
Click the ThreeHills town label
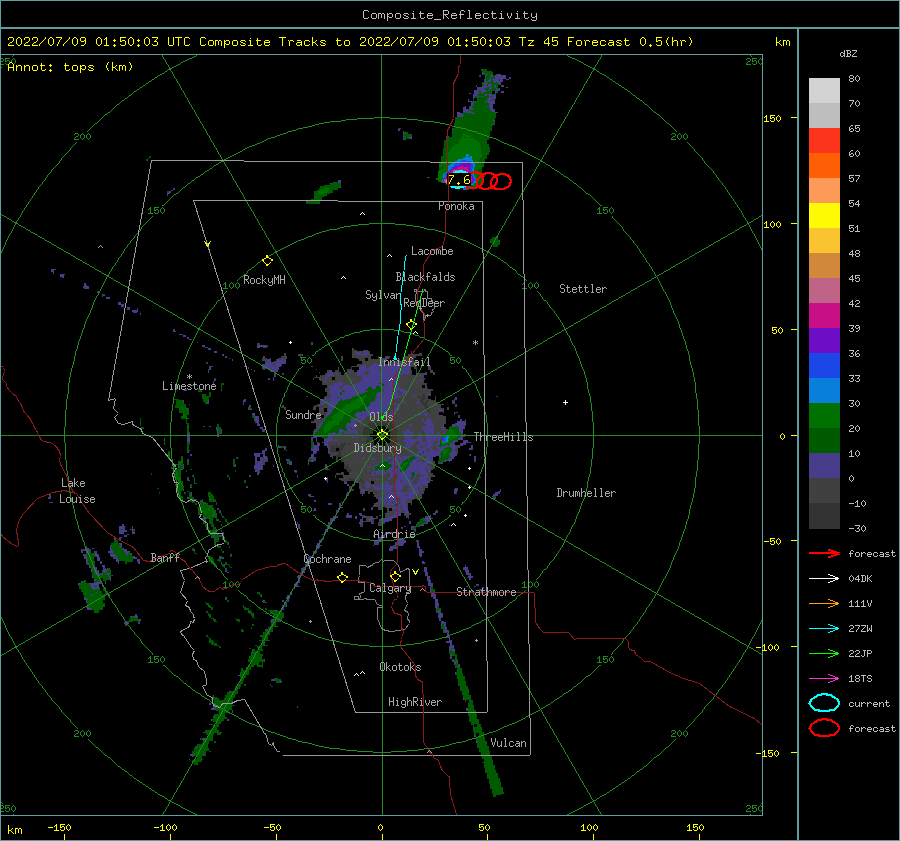pyautogui.click(x=503, y=437)
